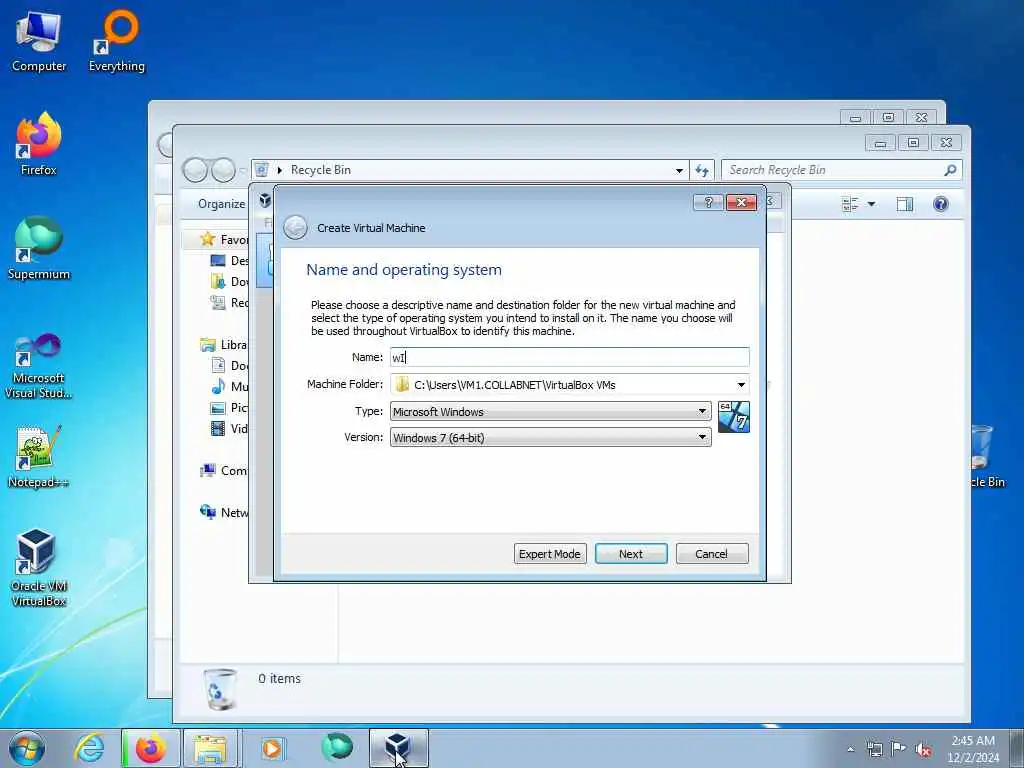Image resolution: width=1024 pixels, height=768 pixels.
Task: Click the back arrow in Create Virtual Machine
Action: (295, 228)
